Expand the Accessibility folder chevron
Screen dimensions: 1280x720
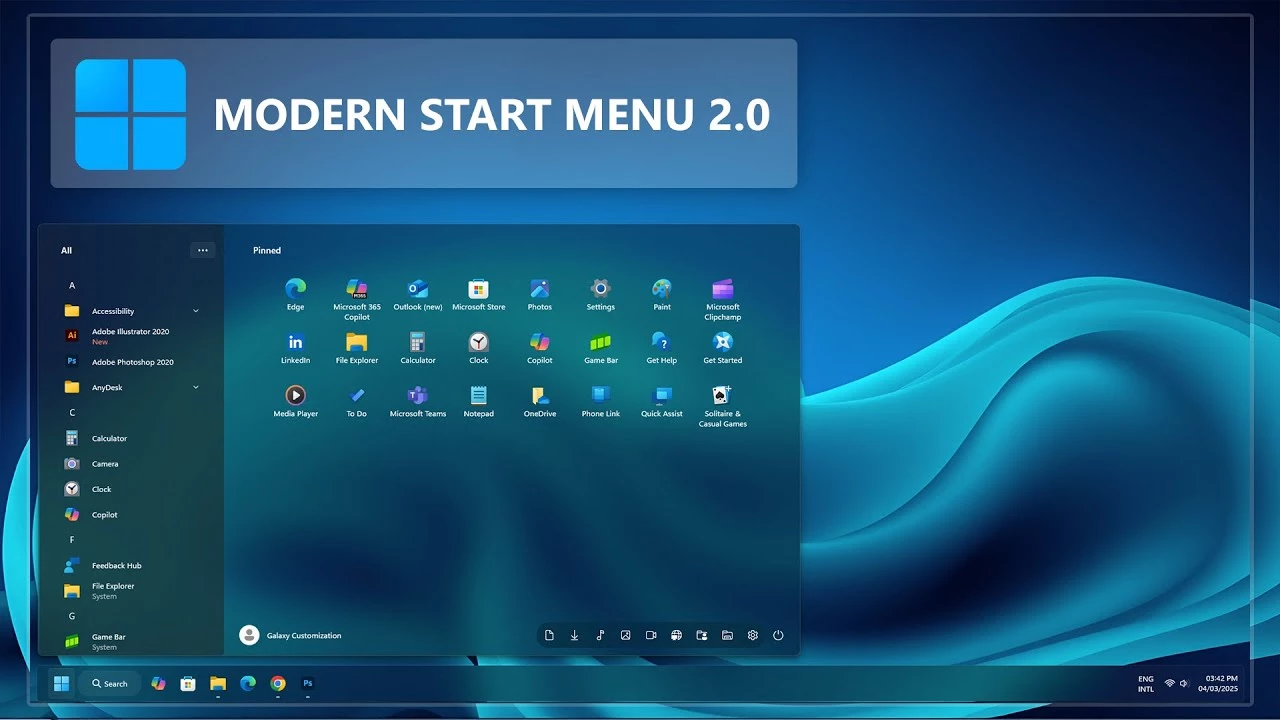point(196,311)
